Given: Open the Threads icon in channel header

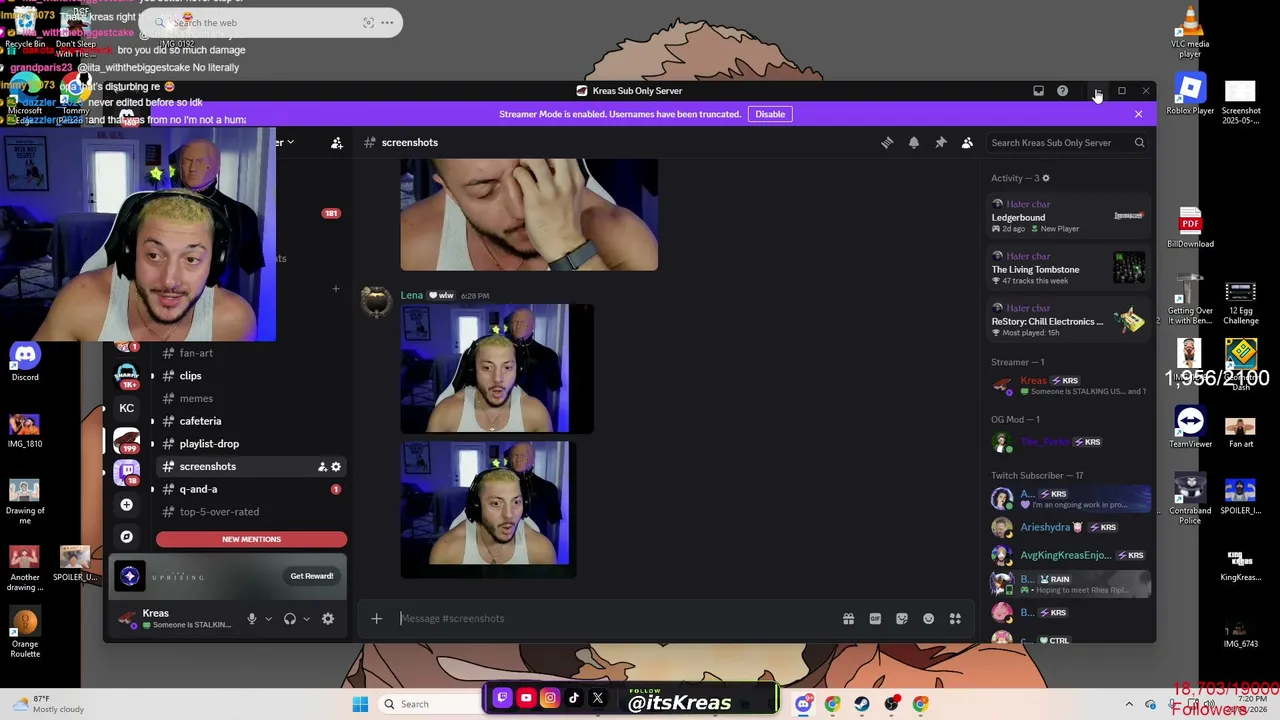Looking at the screenshot, I should click(887, 143).
